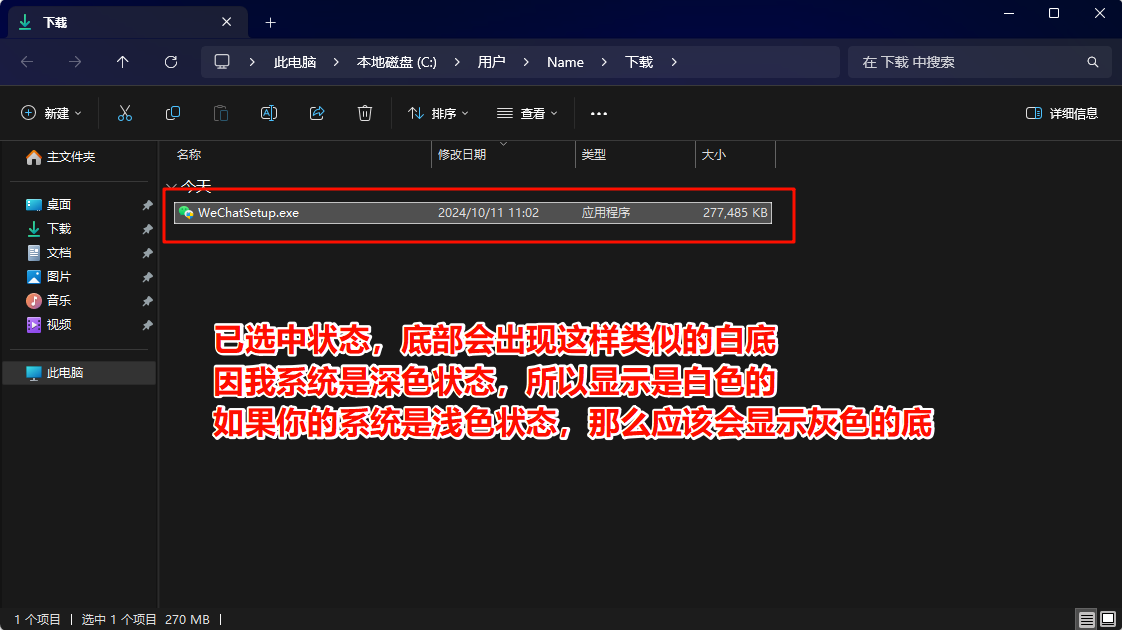Image resolution: width=1122 pixels, height=630 pixels.
Task: Refresh the current folder view
Action: click(171, 62)
